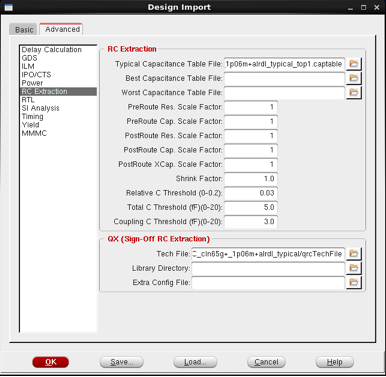This screenshot has width=386, height=377.
Task: Click Total C Threshold field
Action: click(251, 207)
